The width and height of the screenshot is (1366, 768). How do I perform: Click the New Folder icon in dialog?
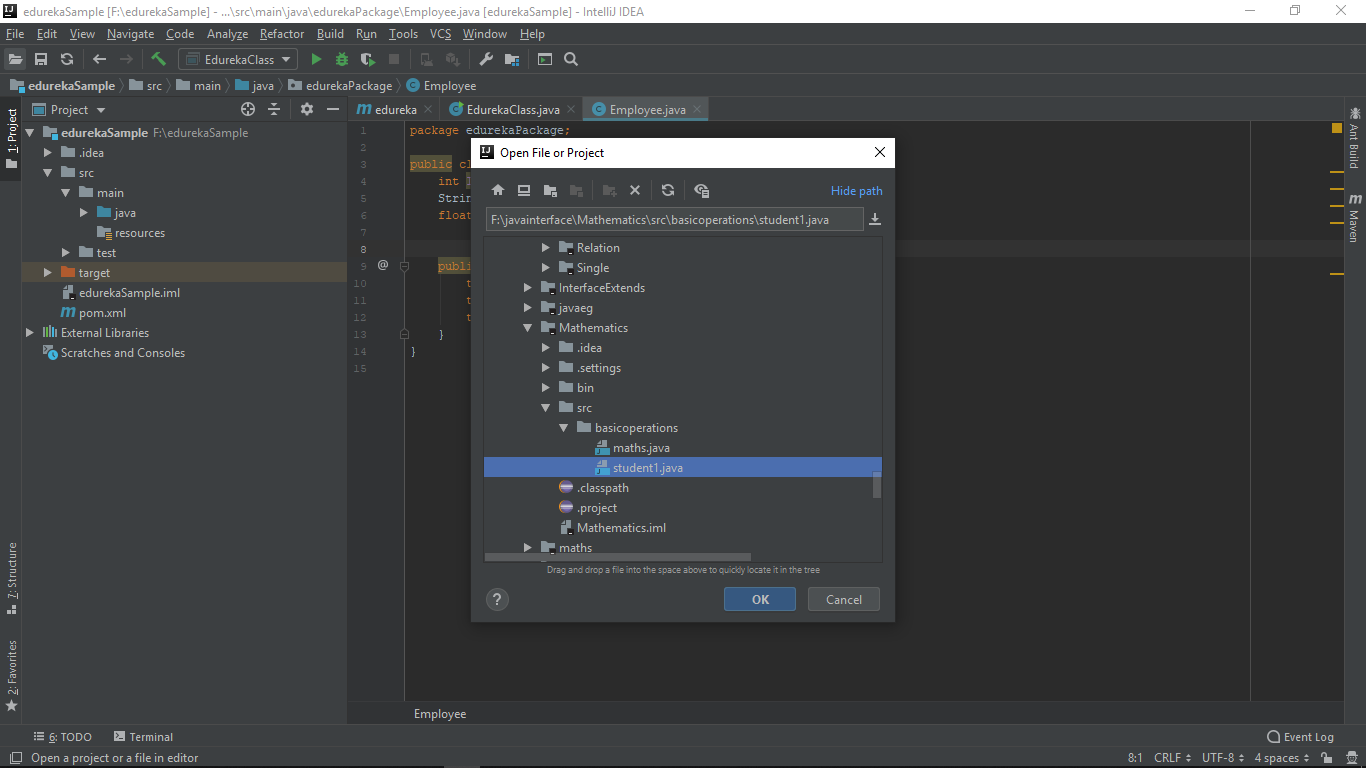point(610,190)
